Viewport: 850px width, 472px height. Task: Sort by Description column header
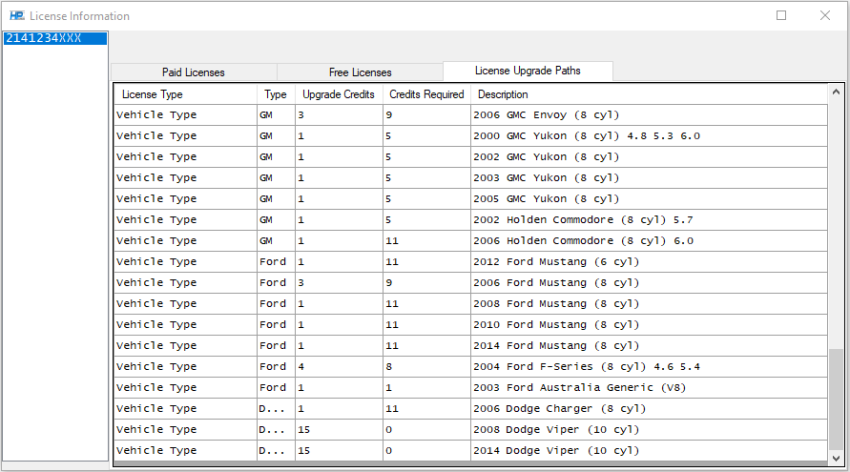pyautogui.click(x=649, y=94)
